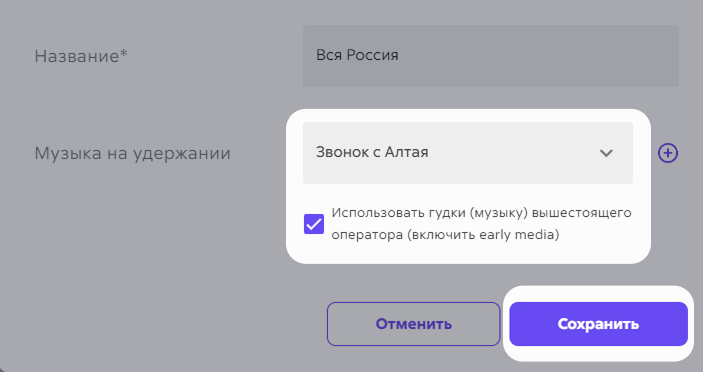The image size is (703, 372).
Task: Add new hold music via plus icon
Action: coord(668,153)
